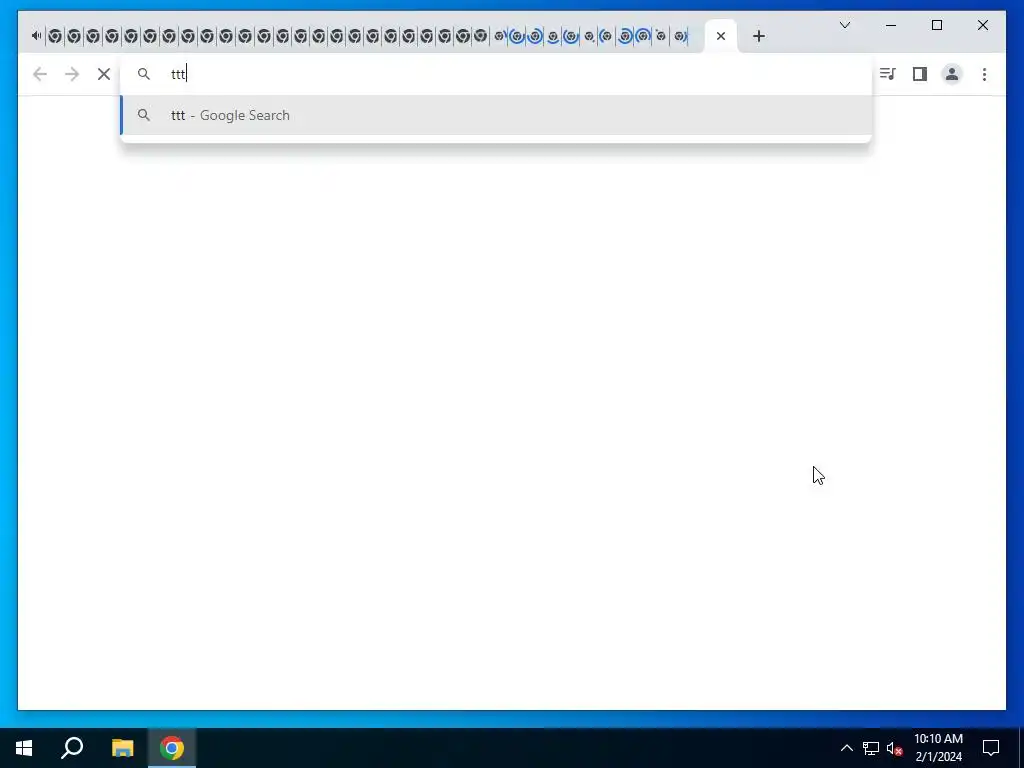Screen dimensions: 1024x768
Task: Click the Chrome taskbar icon
Action: pyautogui.click(x=172, y=748)
